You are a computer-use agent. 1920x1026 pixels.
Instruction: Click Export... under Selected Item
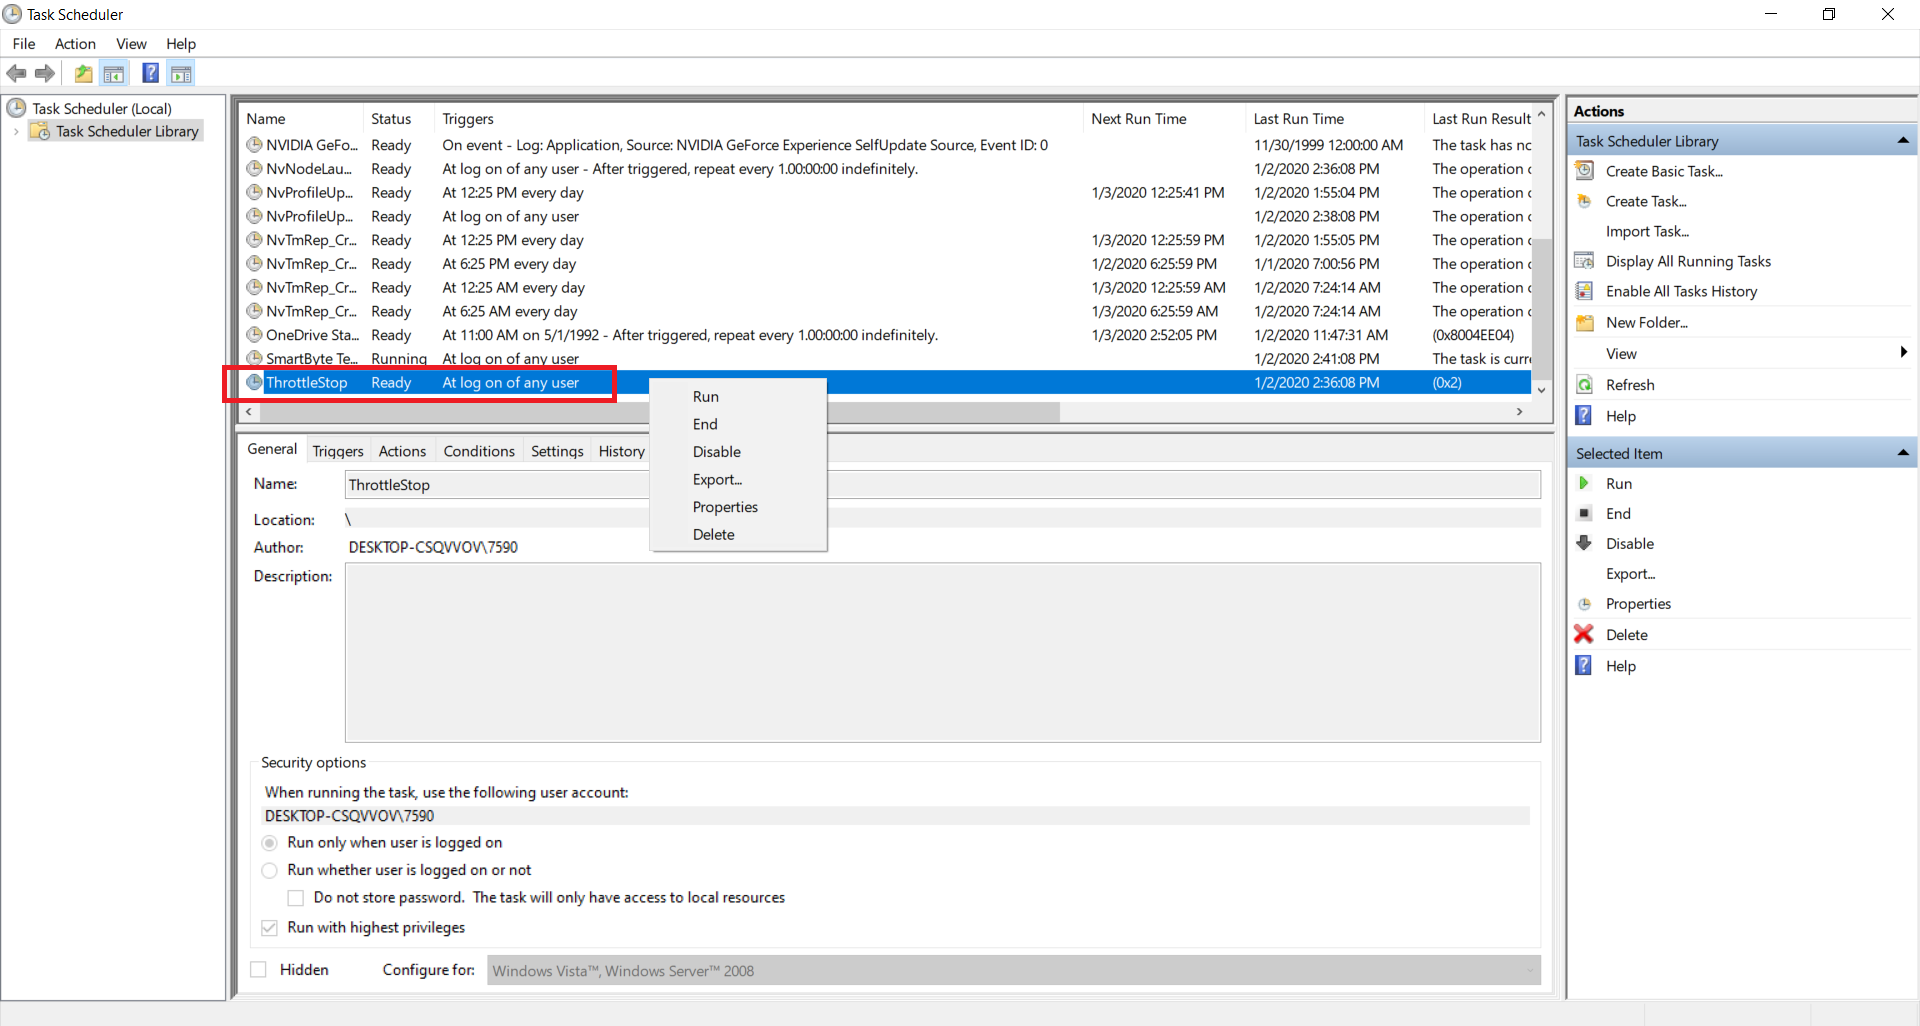pos(1630,574)
